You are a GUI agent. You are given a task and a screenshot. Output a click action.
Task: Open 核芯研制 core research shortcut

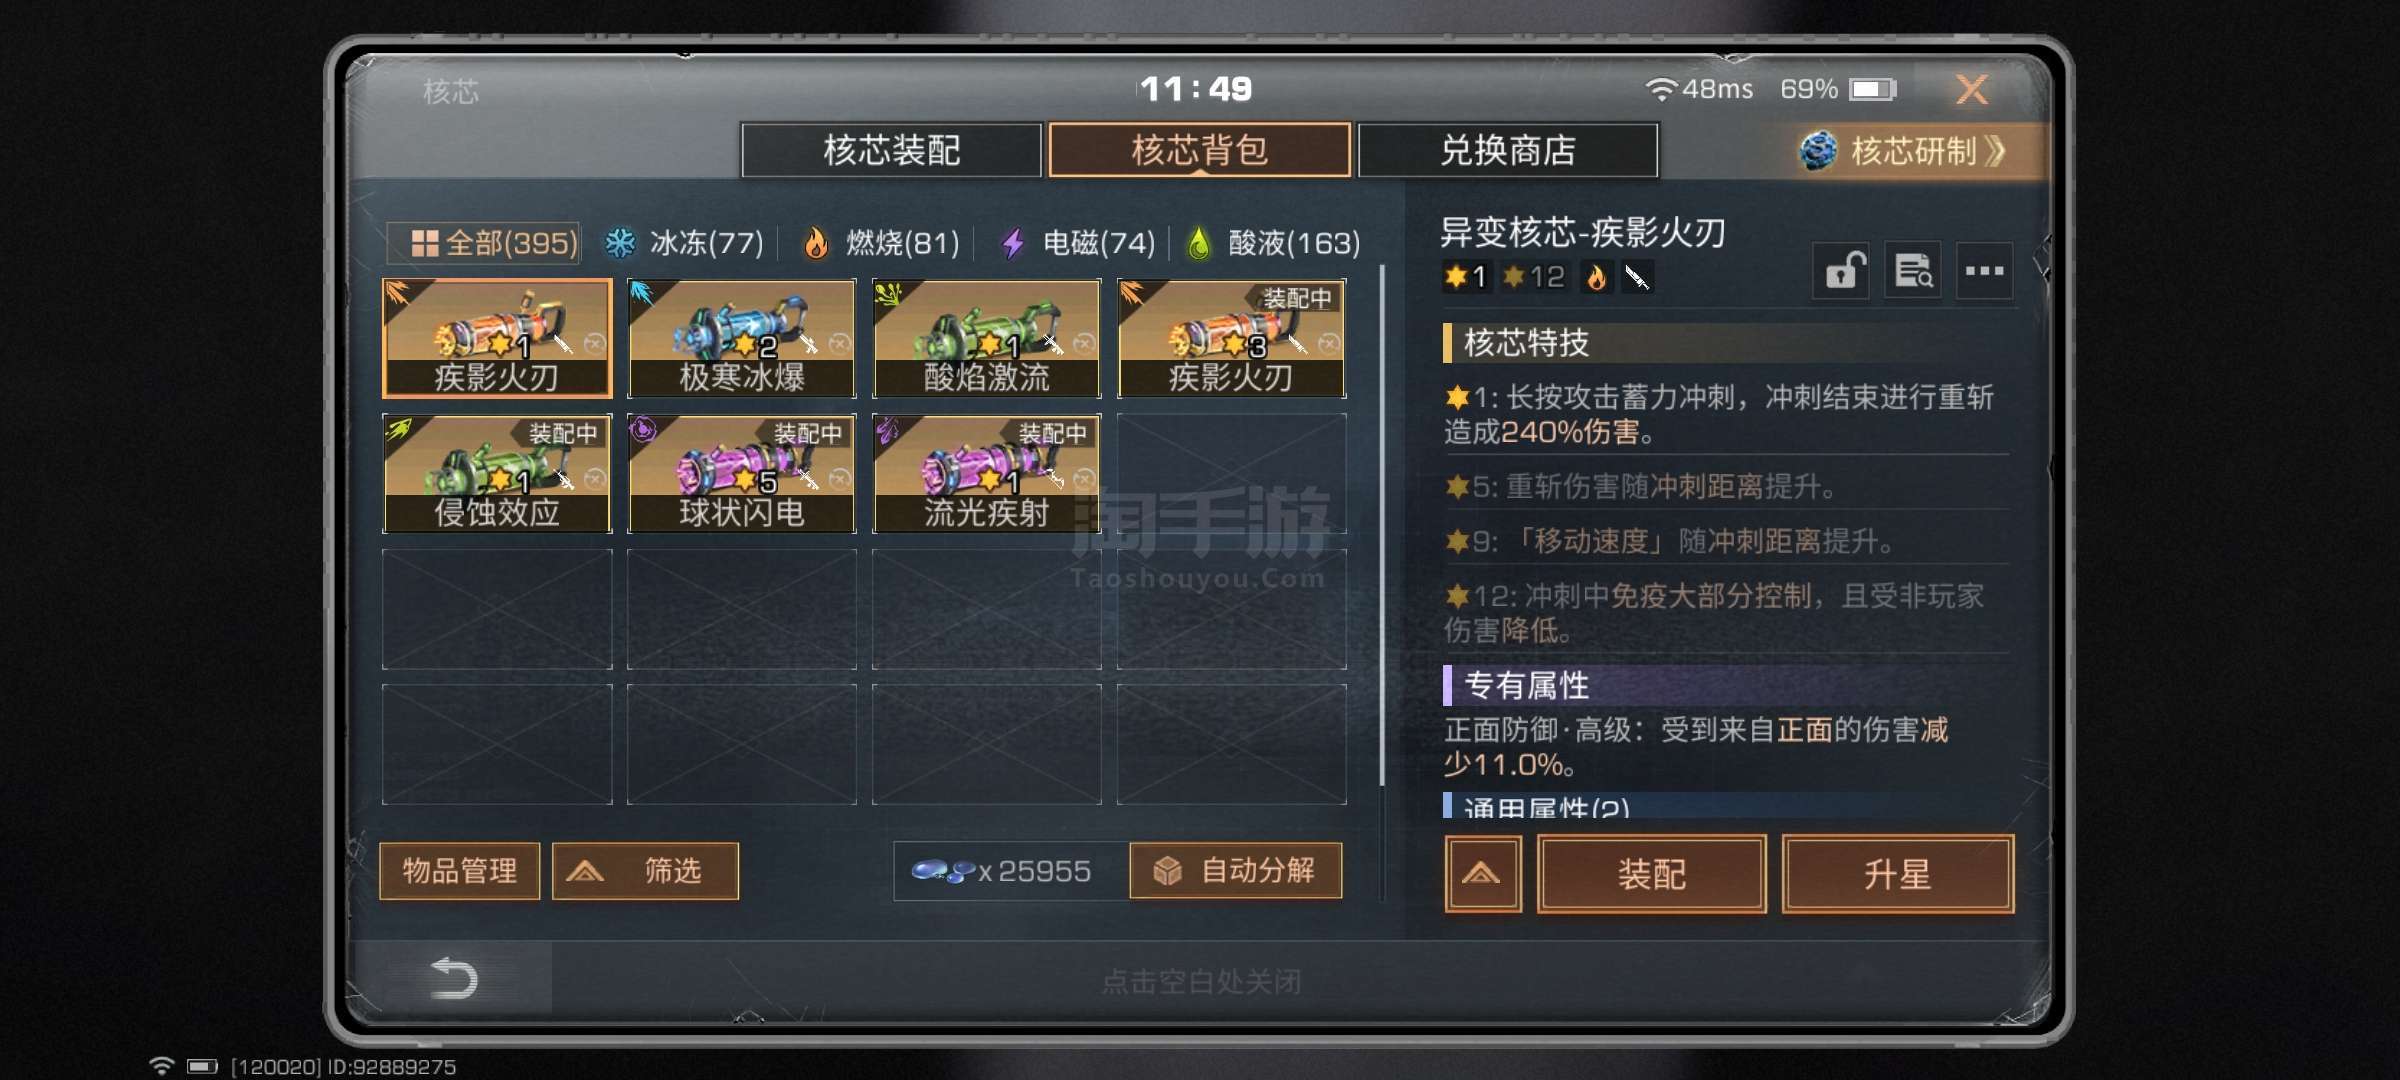(x=1904, y=151)
